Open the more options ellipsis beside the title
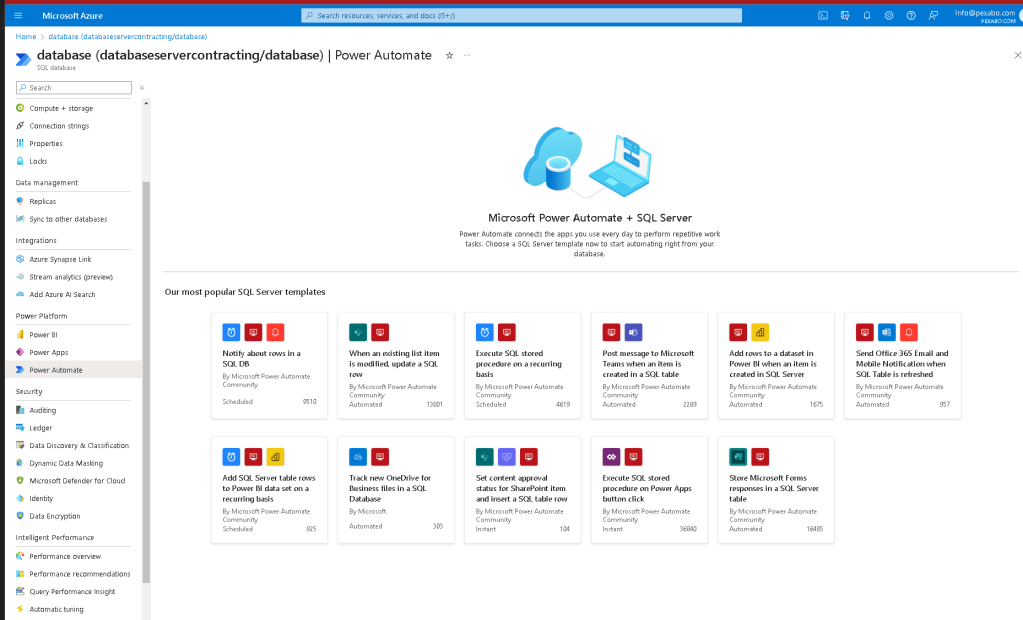Screen dimensions: 1023x620 (467, 55)
